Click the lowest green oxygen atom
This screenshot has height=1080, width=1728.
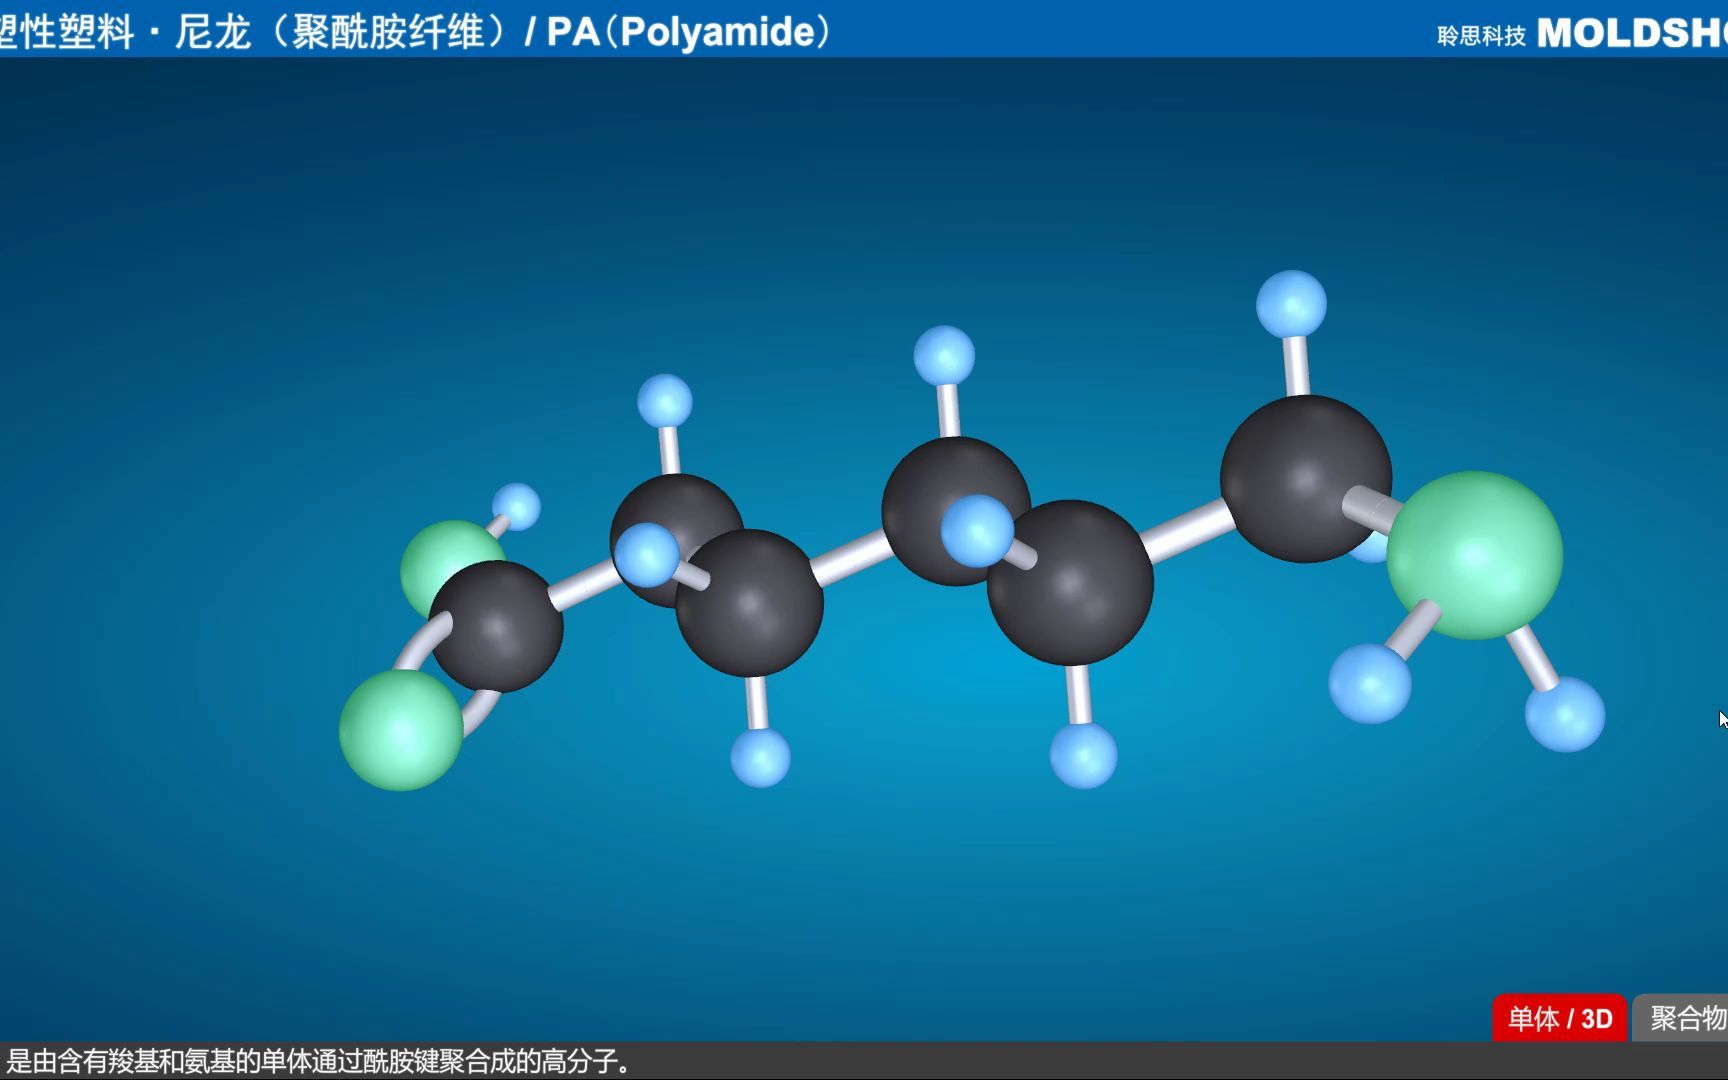click(401, 730)
